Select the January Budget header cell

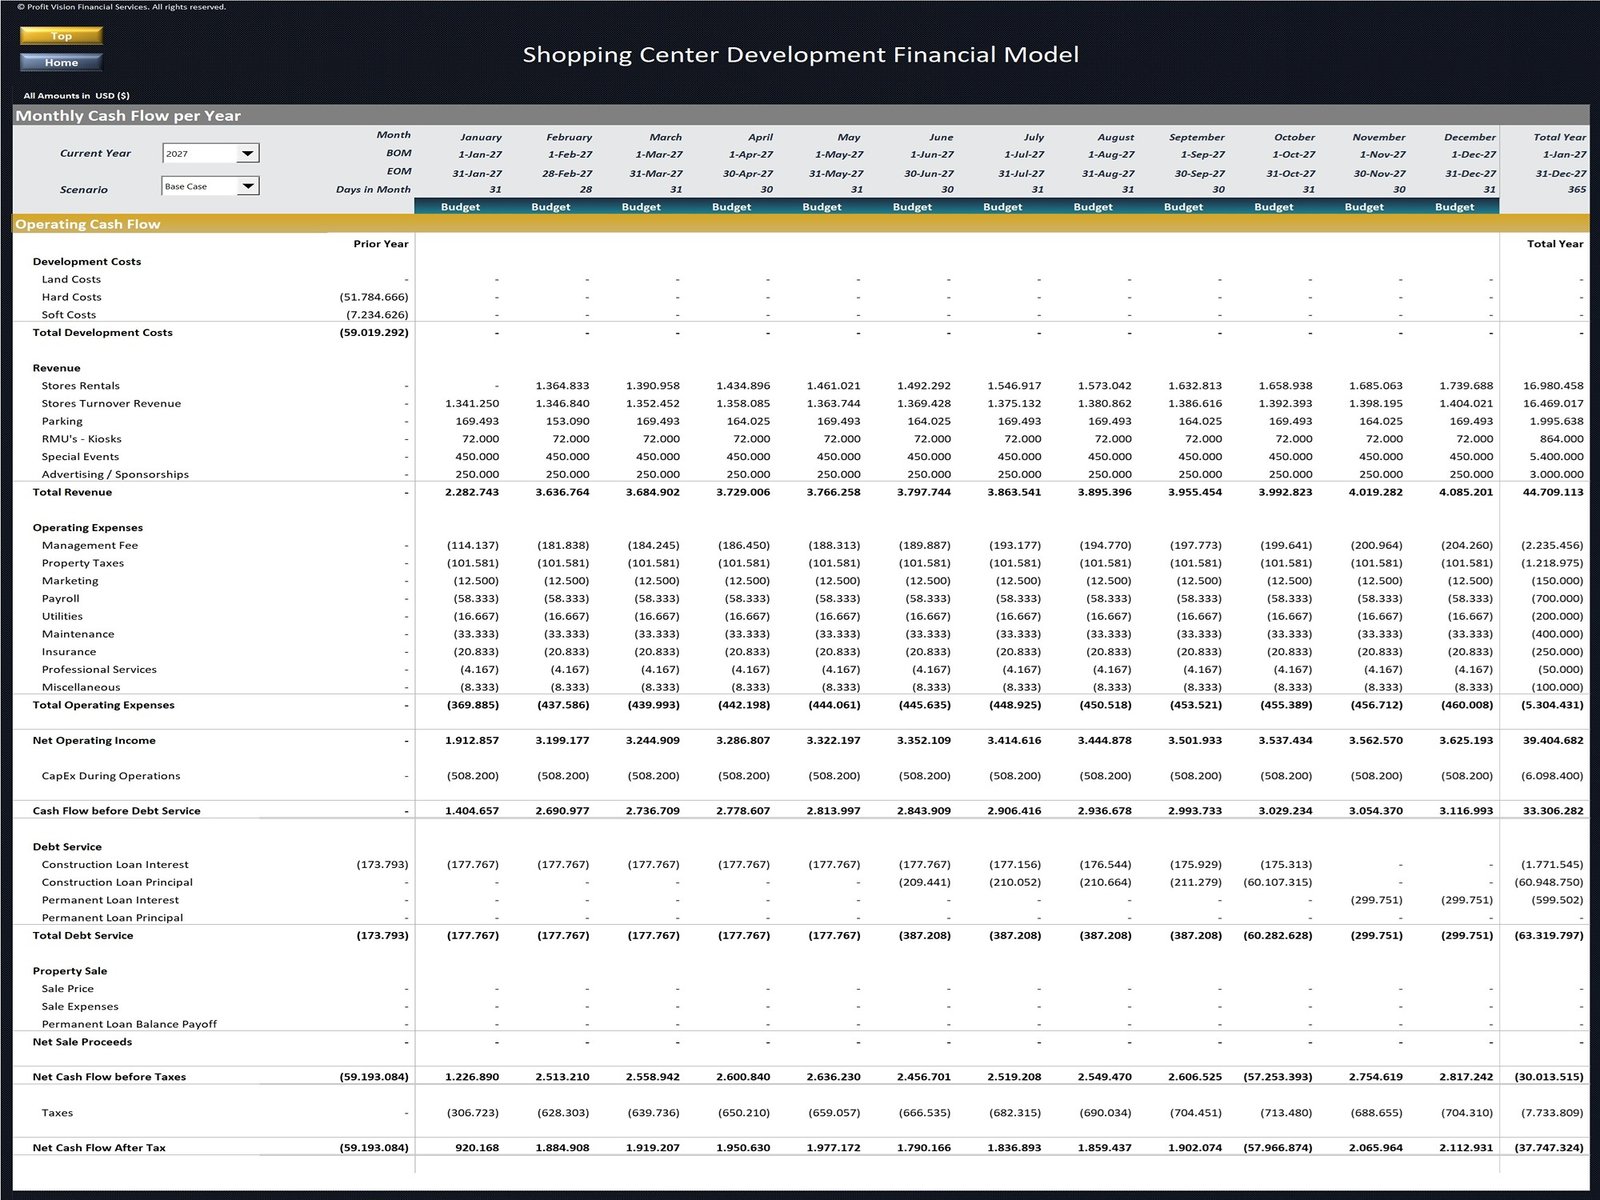[460, 207]
